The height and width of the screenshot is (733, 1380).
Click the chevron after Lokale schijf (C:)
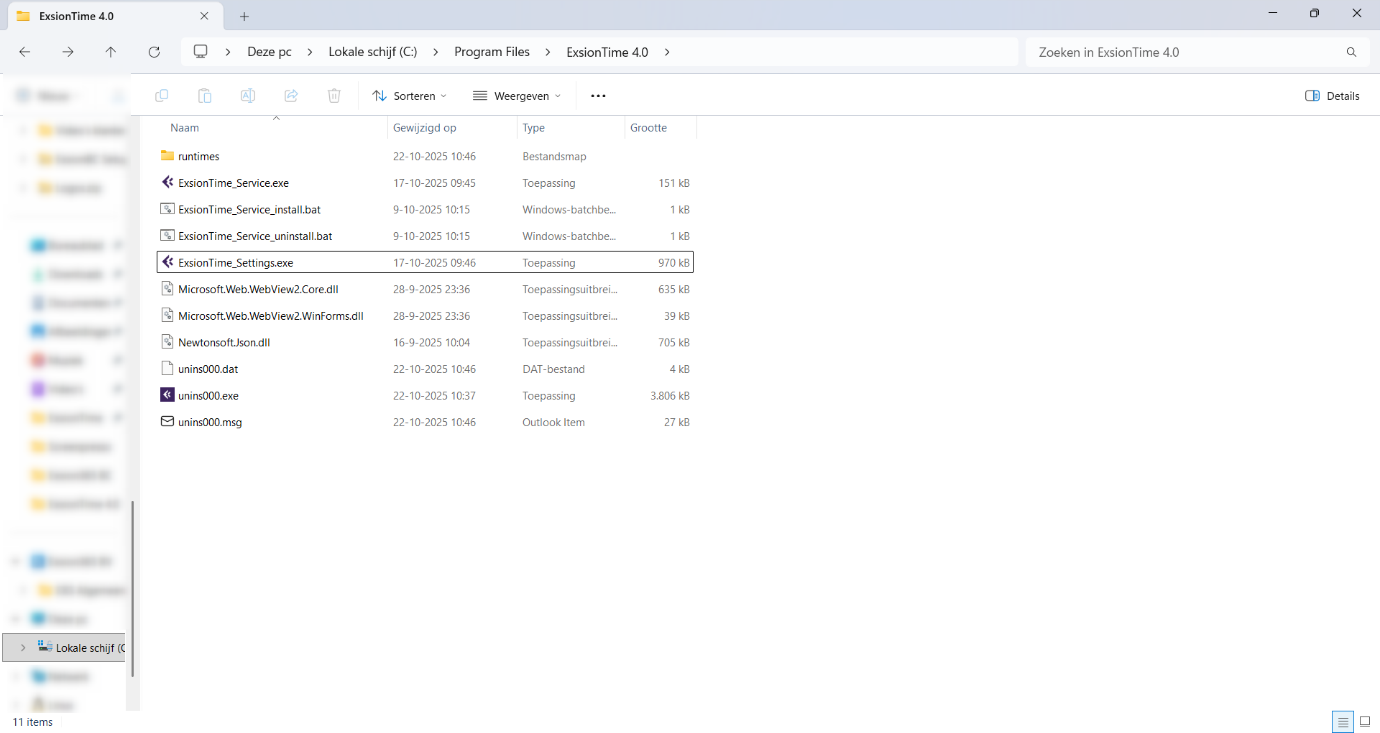435,52
